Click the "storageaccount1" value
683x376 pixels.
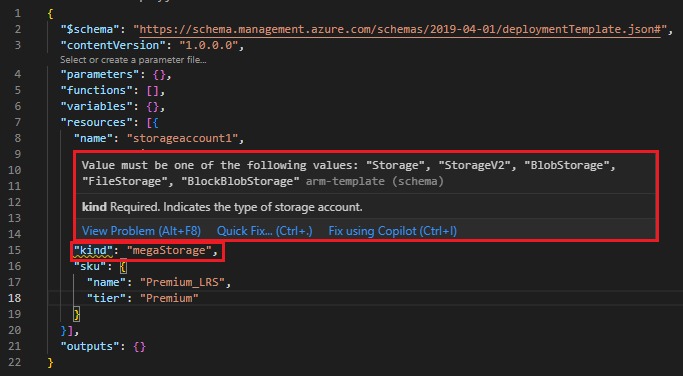[182, 139]
